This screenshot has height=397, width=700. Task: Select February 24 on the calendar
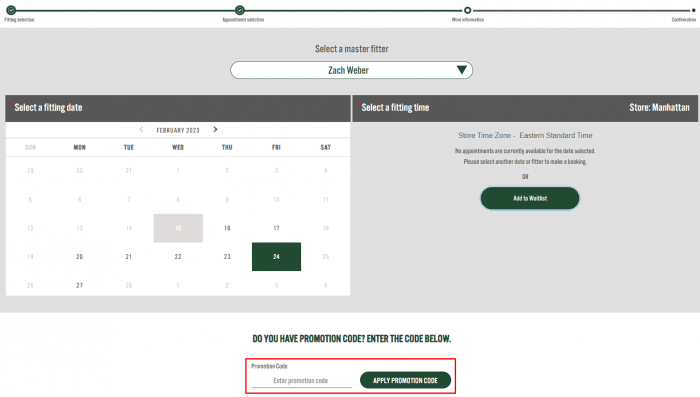(x=276, y=257)
